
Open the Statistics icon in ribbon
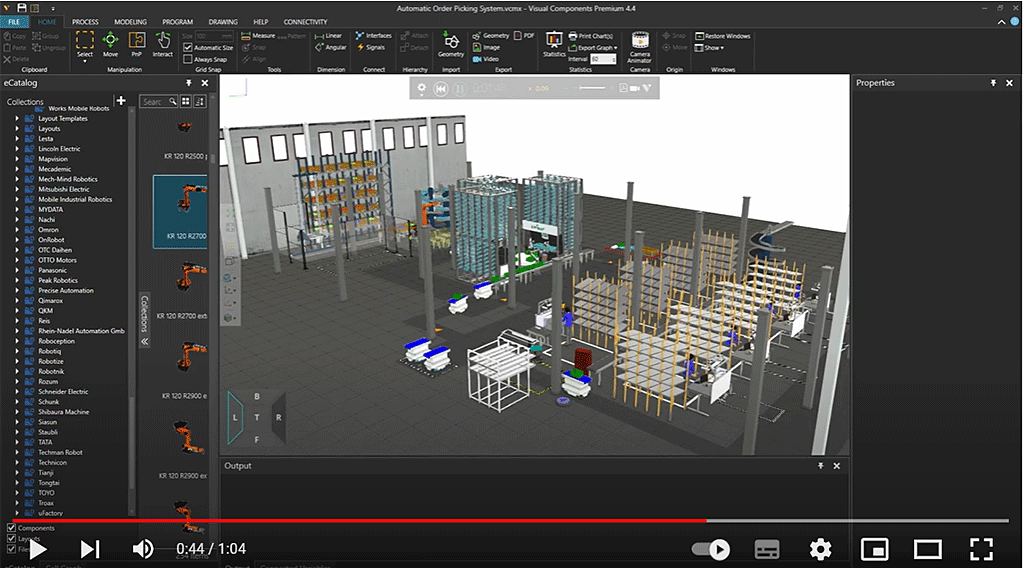point(554,43)
